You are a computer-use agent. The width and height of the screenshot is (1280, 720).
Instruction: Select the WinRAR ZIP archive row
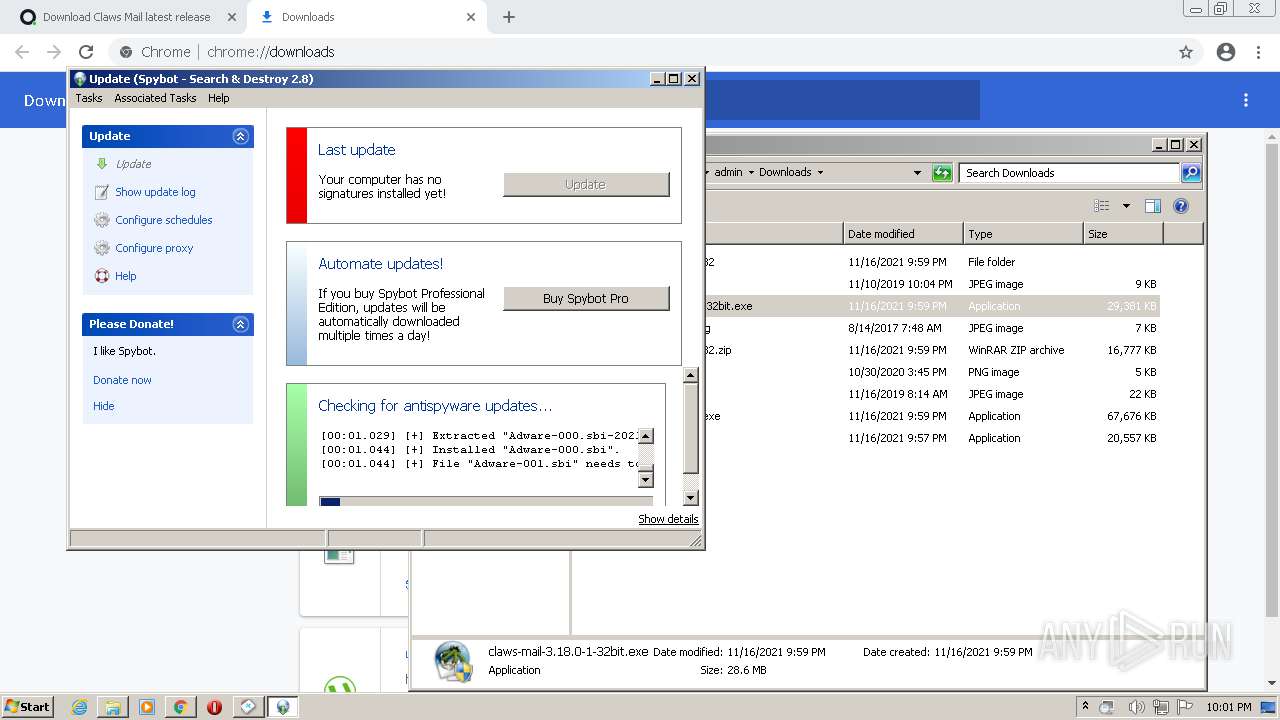point(932,350)
